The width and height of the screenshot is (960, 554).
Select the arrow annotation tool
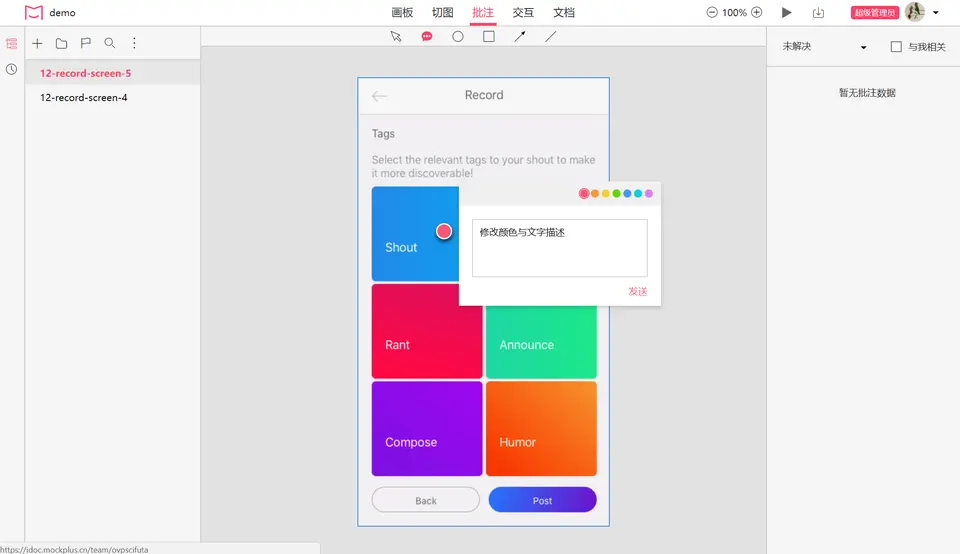(x=520, y=37)
